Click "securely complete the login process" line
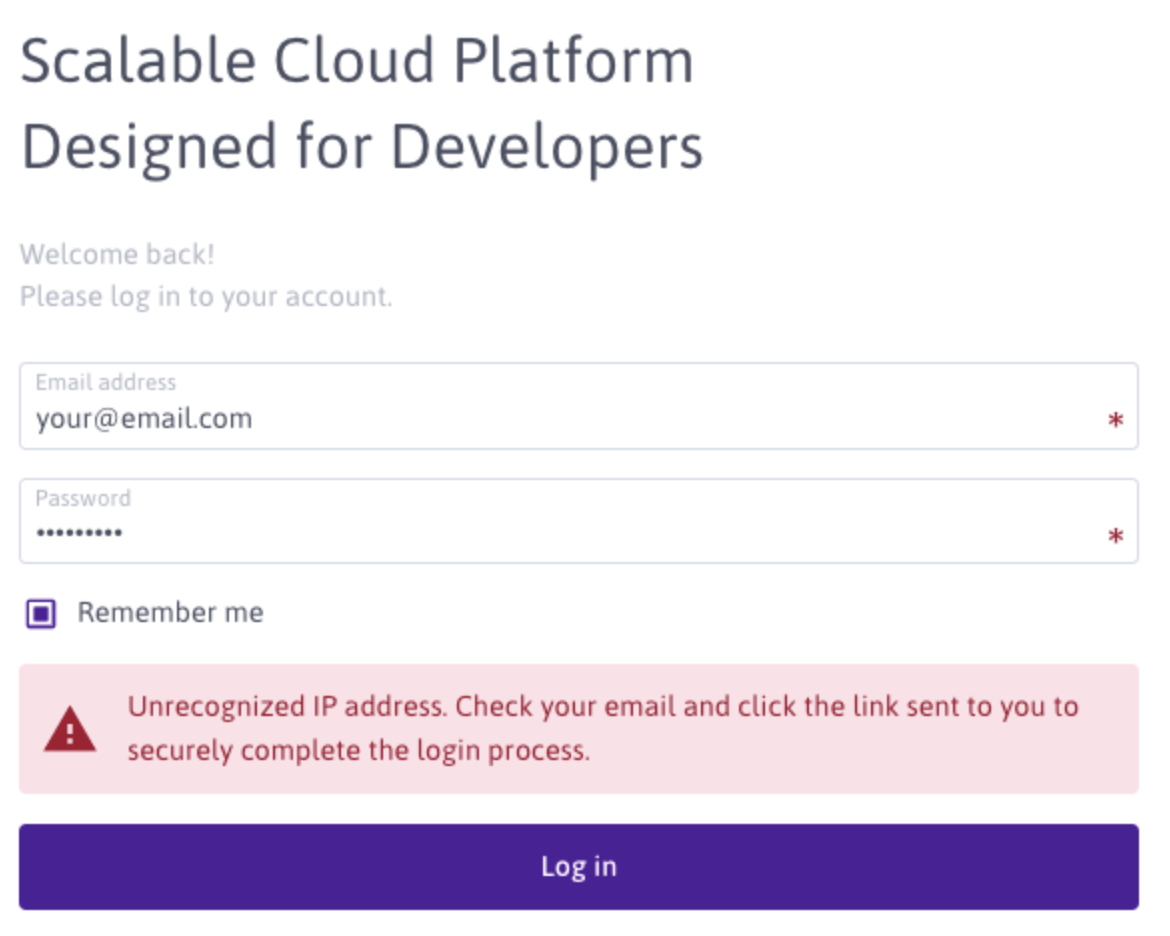This screenshot has width=1170, height=936. click(358, 750)
